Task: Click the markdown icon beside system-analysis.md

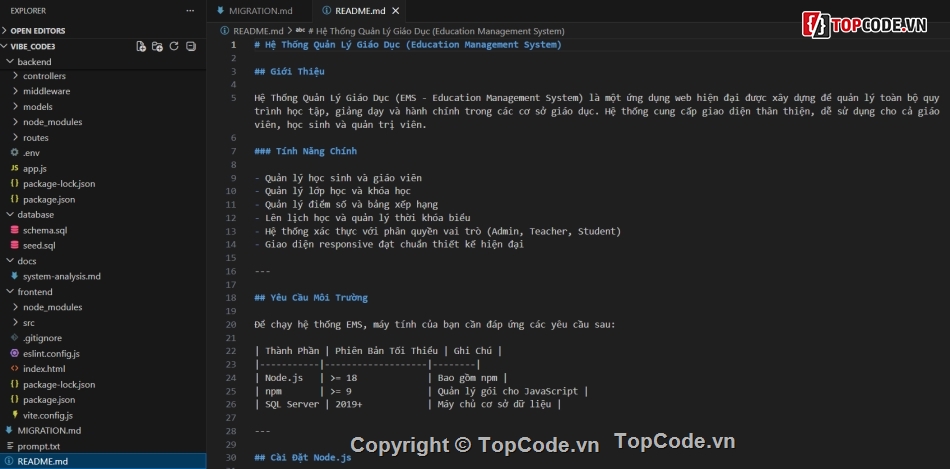Action: point(15,276)
